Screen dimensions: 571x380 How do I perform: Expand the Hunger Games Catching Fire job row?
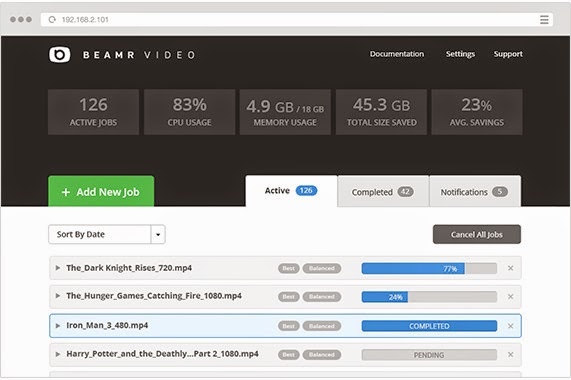click(x=58, y=296)
